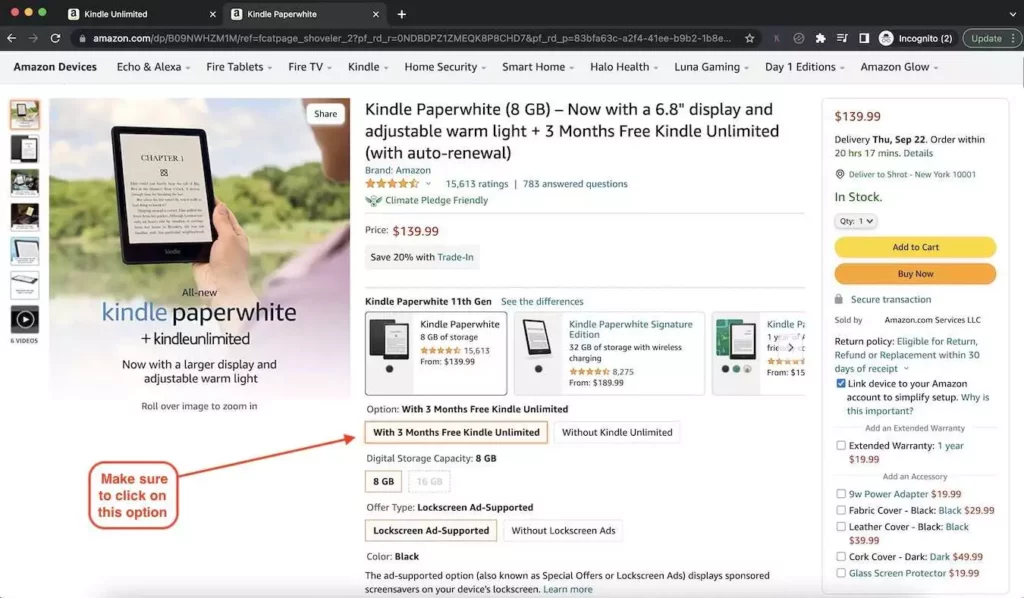Click the star rating icons under brand

click(x=392, y=184)
